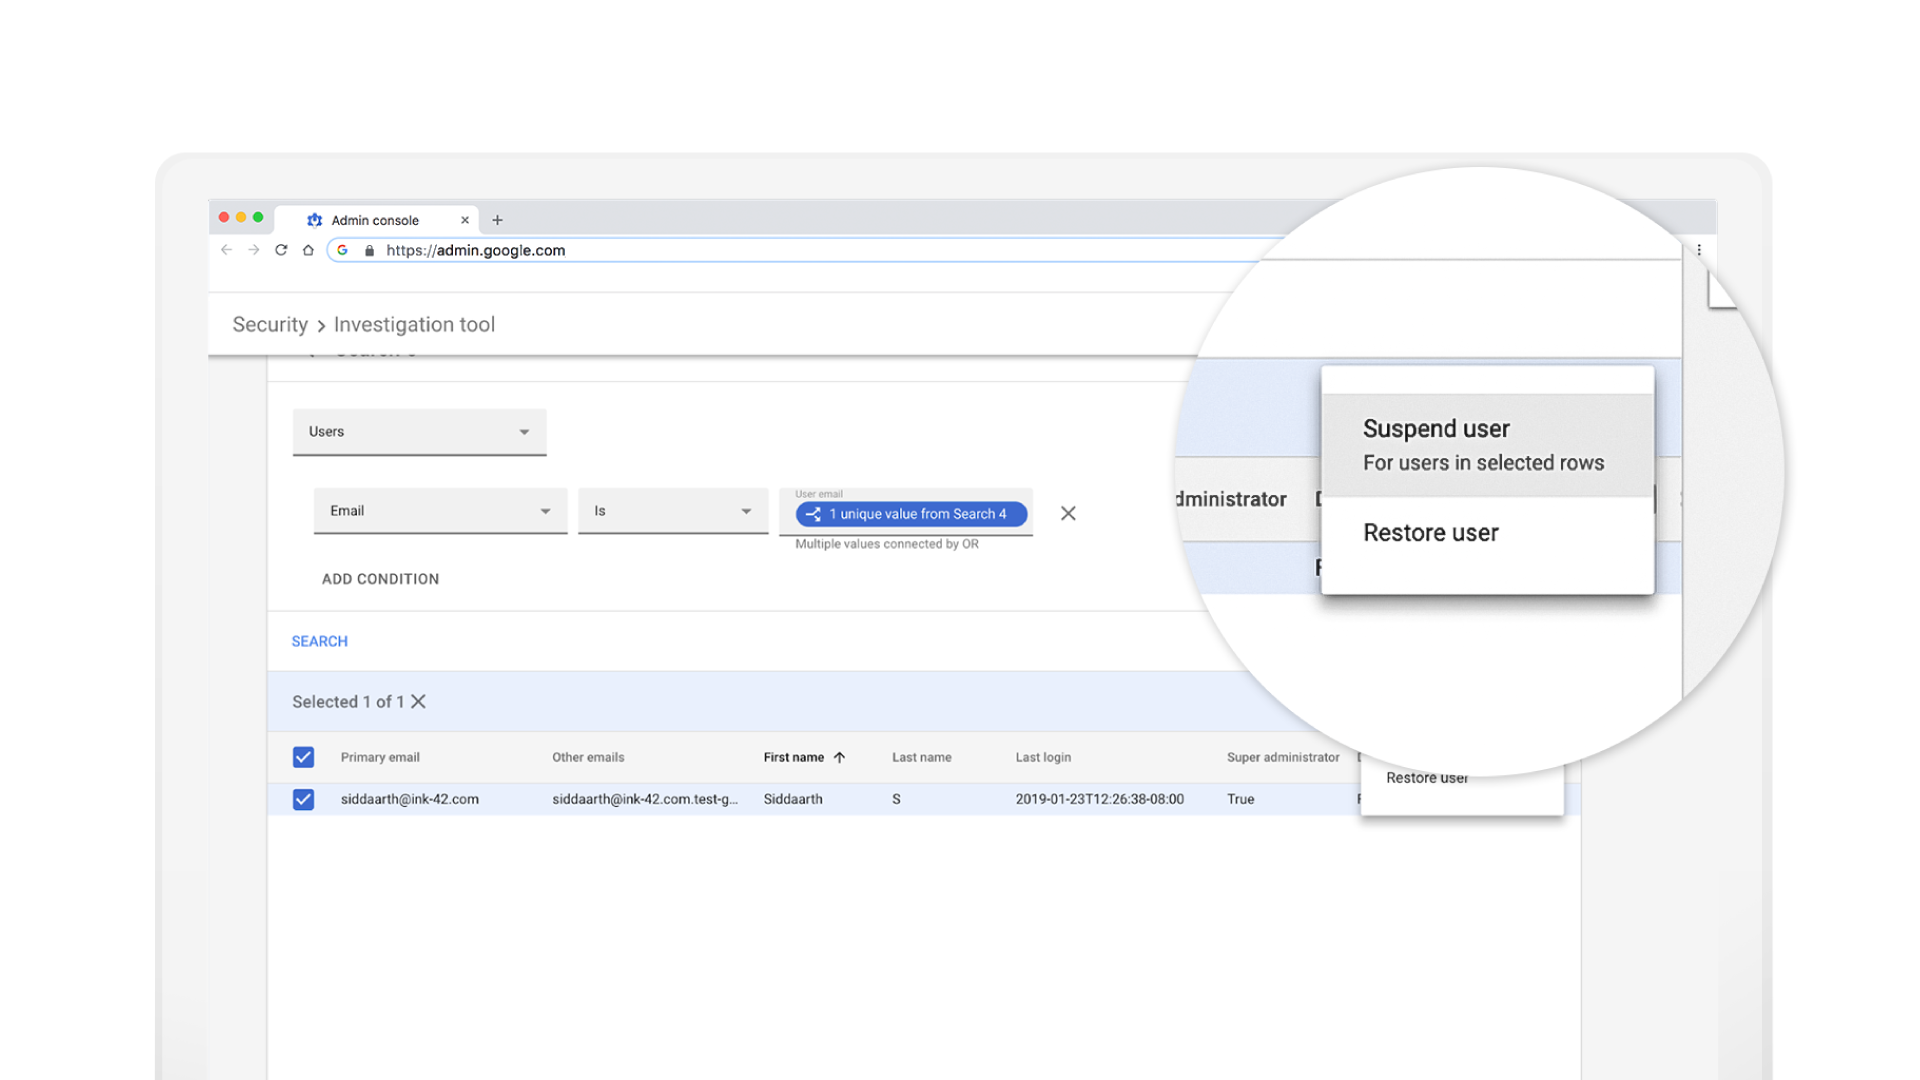
Task: Click the 'True' super administrator cell
Action: [x=1241, y=799]
